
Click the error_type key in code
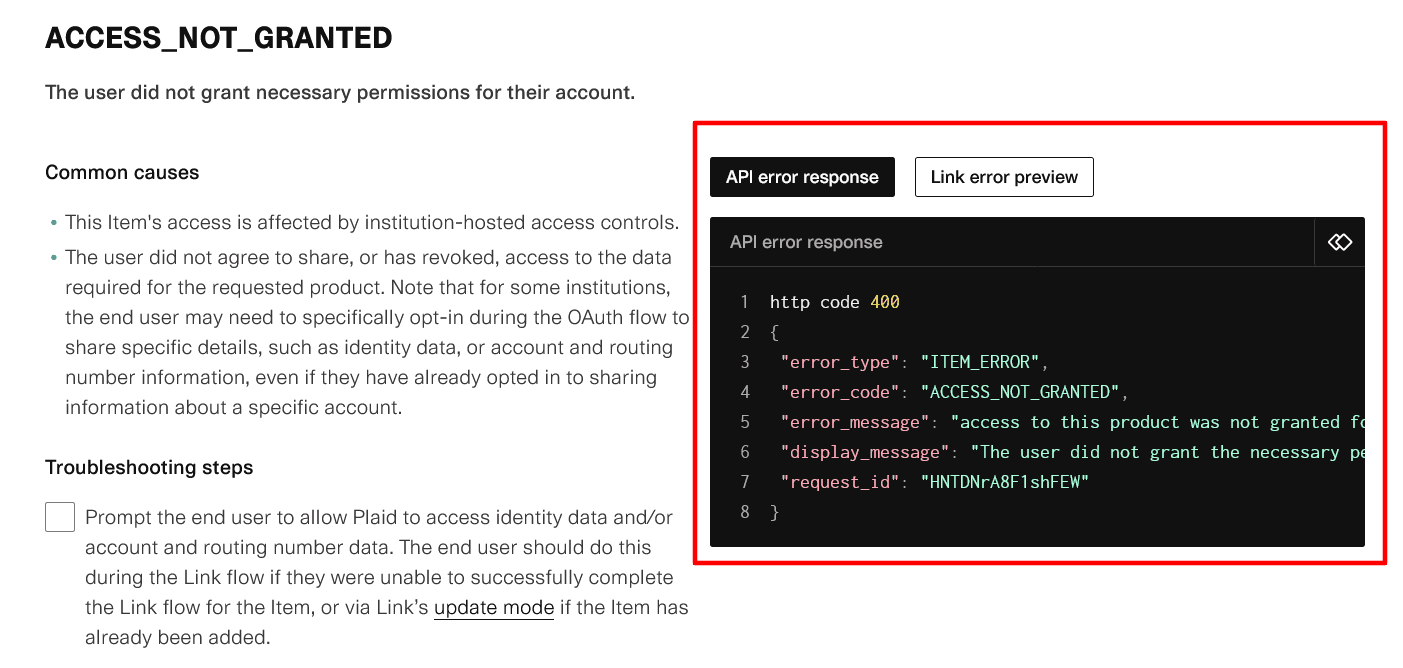pyautogui.click(x=840, y=362)
